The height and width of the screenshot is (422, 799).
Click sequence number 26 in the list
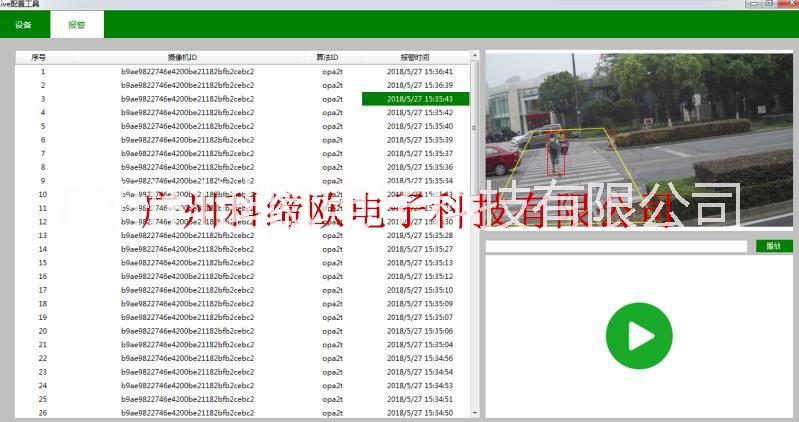tap(43, 413)
